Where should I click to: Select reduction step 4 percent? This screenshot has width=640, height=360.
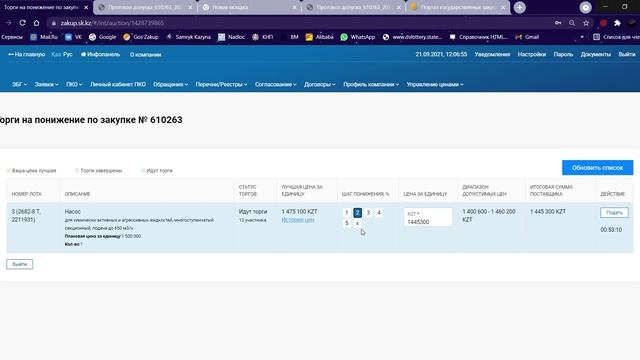pyautogui.click(x=379, y=213)
